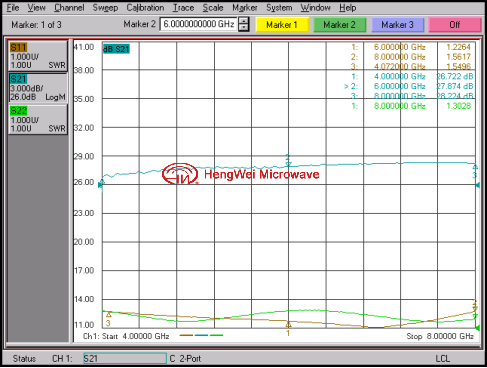Open the Help menu
Viewport: 487px width, 368px height.
point(348,8)
